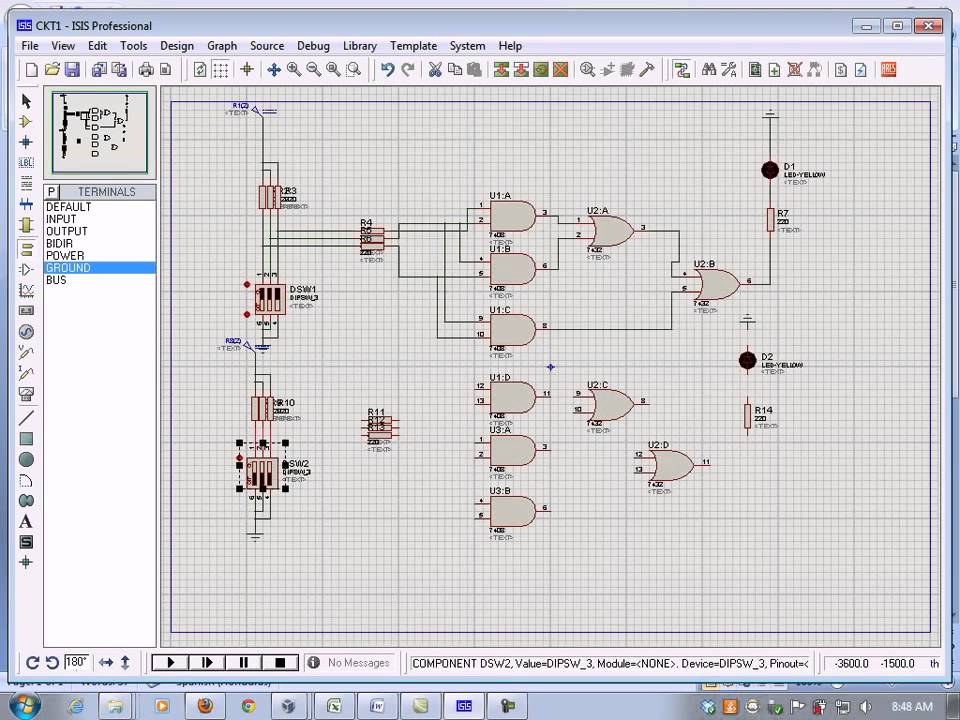960x720 pixels.
Task: Click the Zoom In magnifier icon
Action: coord(294,70)
